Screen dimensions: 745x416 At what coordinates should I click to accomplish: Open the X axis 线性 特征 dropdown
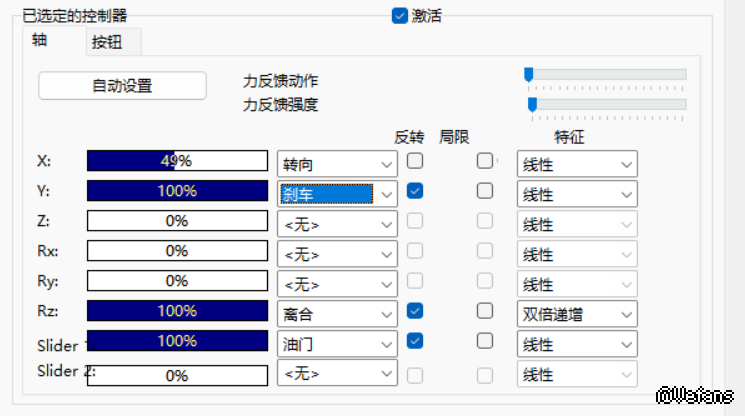coord(577,164)
